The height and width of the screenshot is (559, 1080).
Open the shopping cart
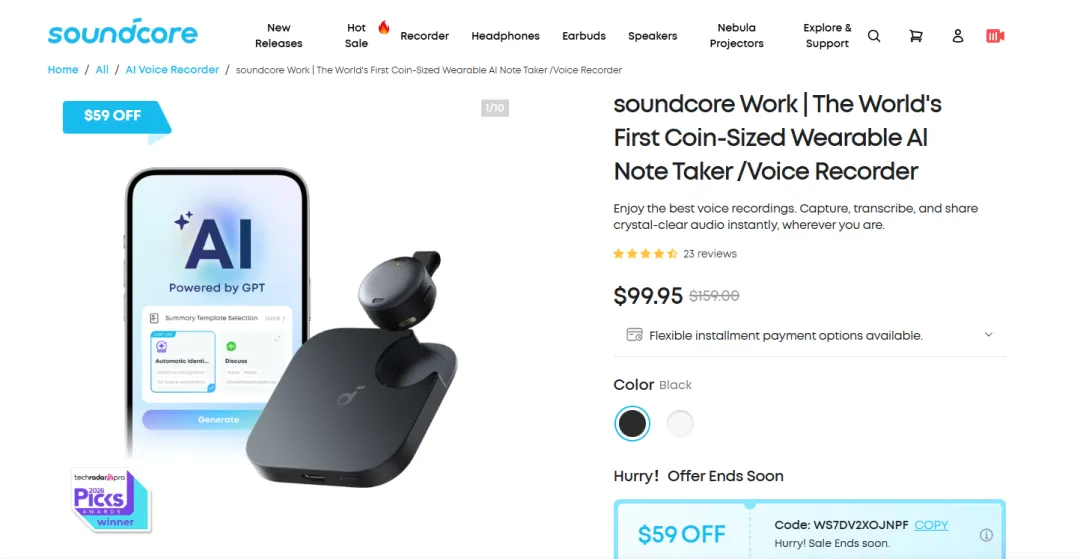click(915, 36)
